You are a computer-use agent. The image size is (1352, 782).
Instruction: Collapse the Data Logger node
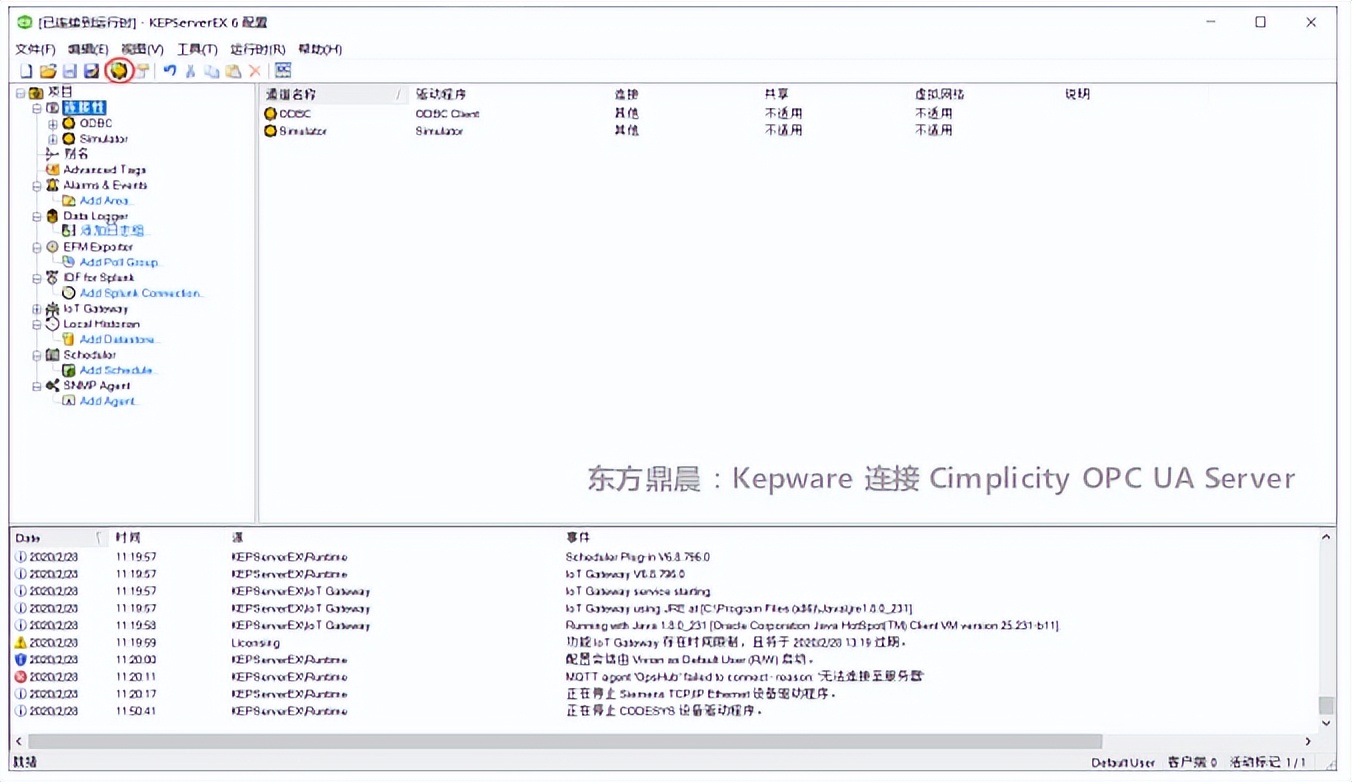[x=37, y=216]
